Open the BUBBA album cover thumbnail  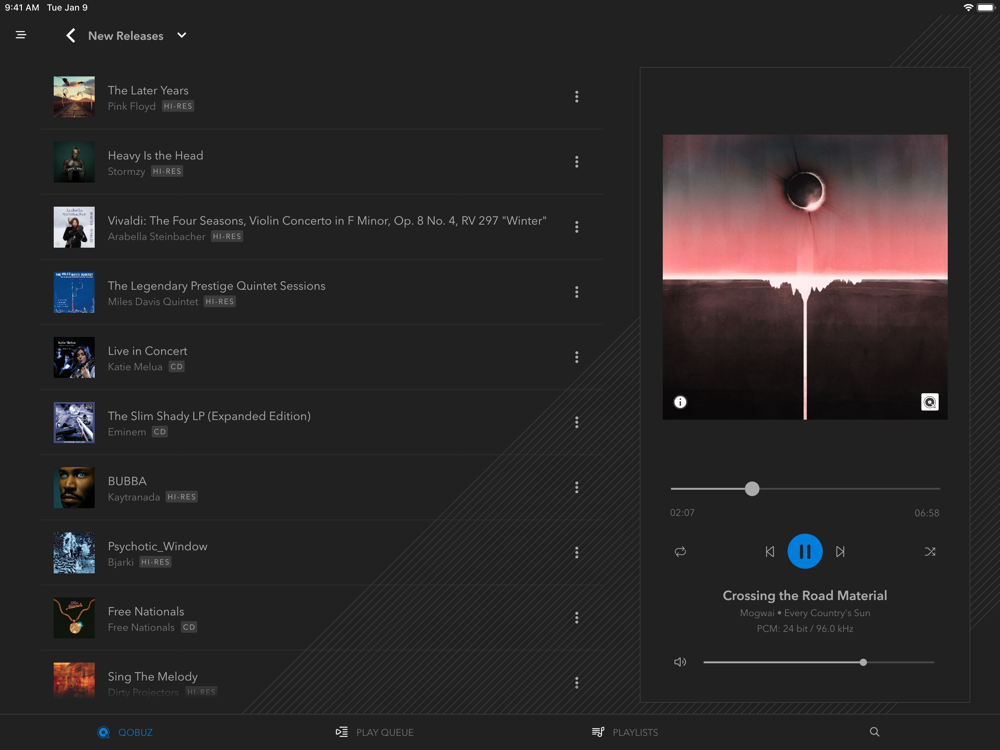click(74, 487)
